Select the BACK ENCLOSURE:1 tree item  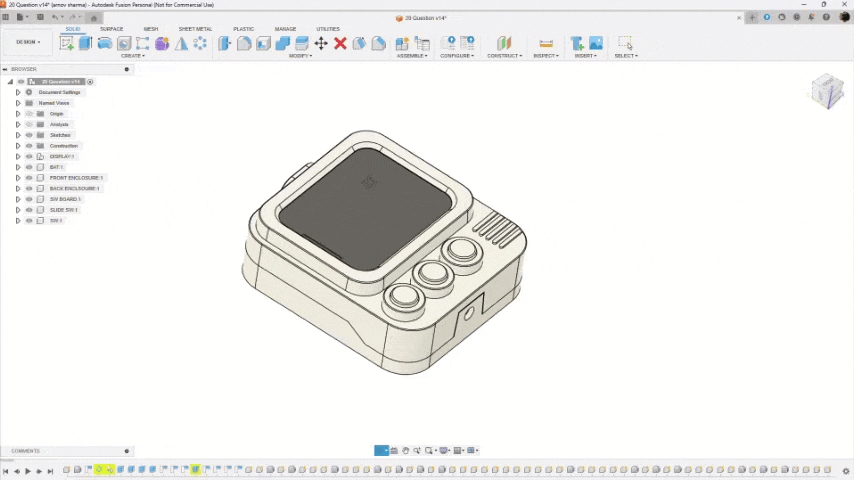click(x=75, y=188)
